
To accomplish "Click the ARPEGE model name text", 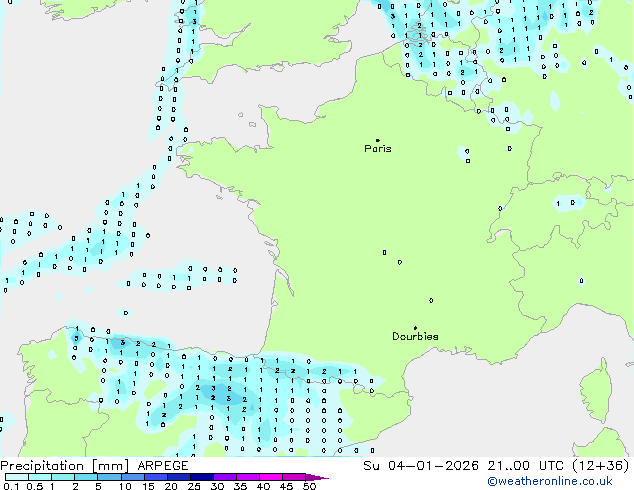I will (163, 466).
